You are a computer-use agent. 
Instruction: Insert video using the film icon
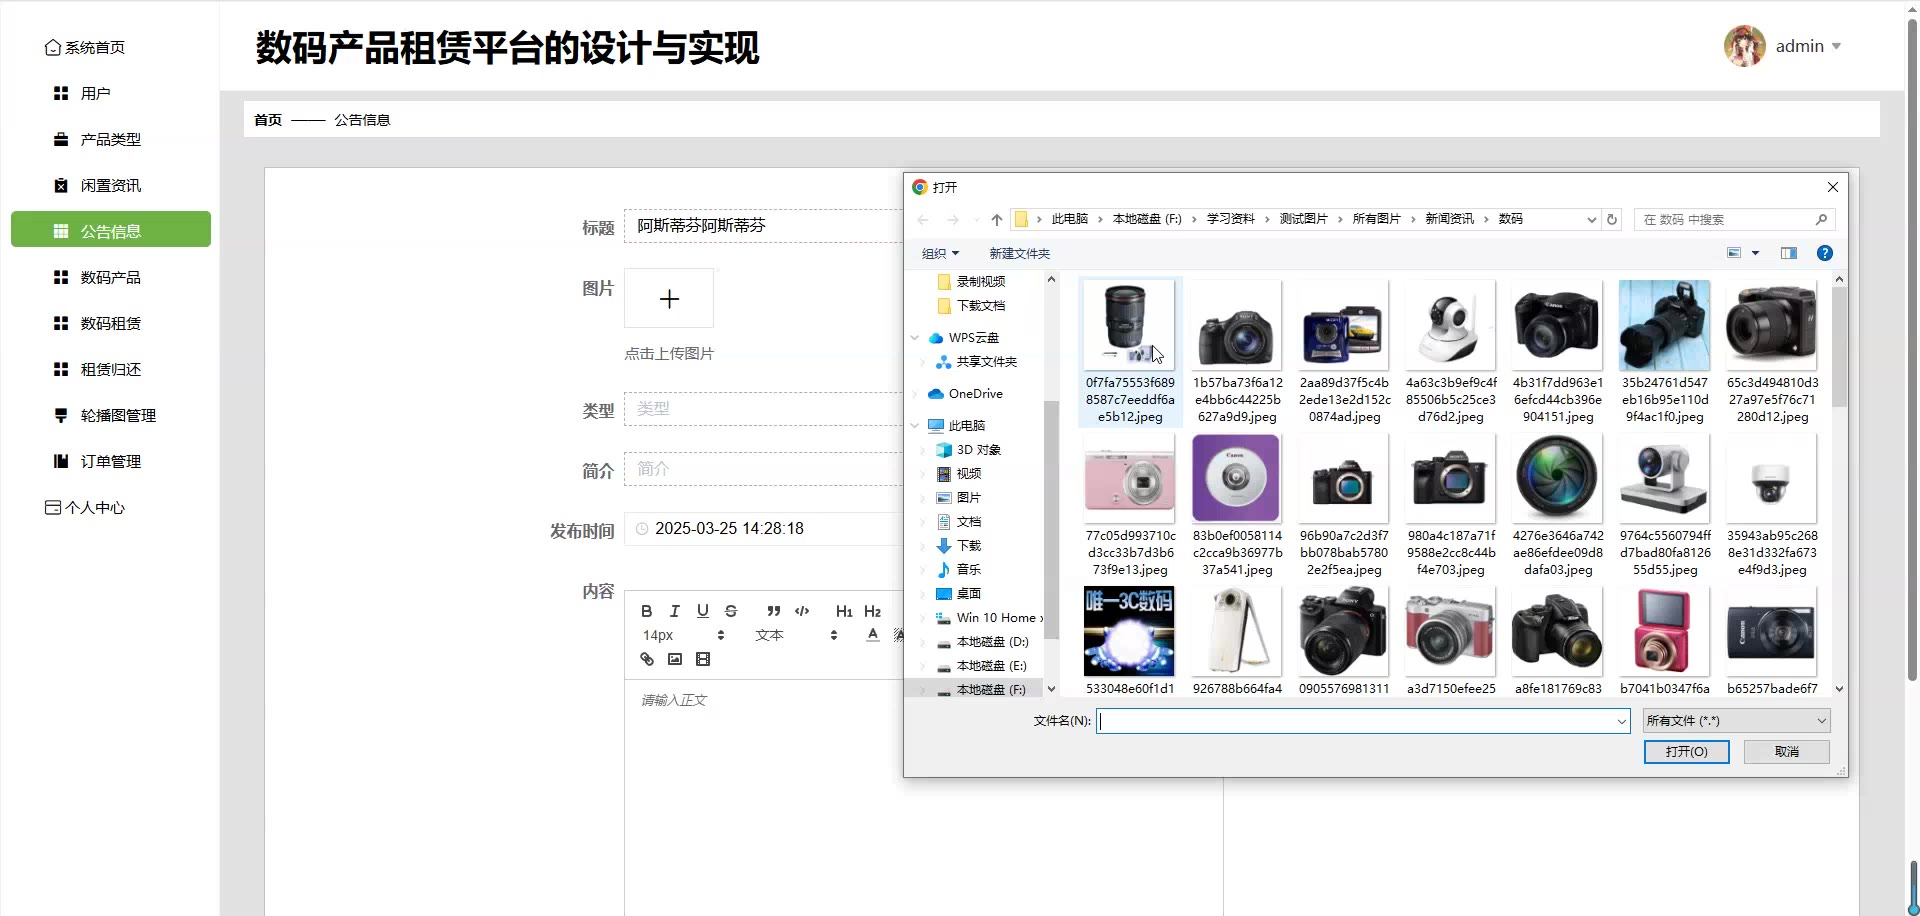point(703,659)
